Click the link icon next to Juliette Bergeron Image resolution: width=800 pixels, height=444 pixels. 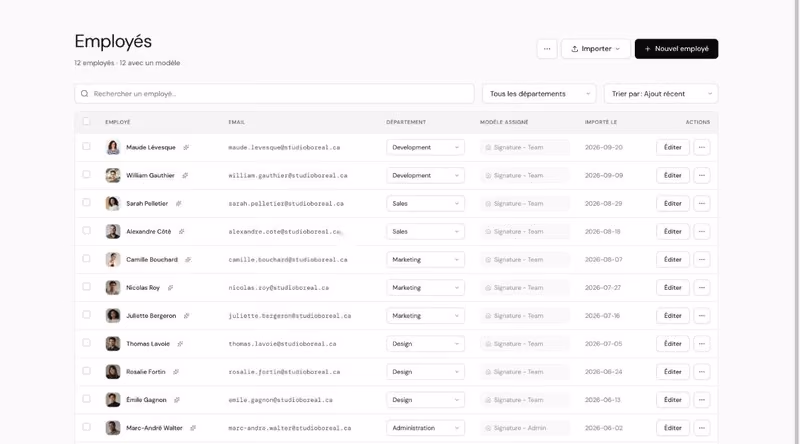pos(187,316)
